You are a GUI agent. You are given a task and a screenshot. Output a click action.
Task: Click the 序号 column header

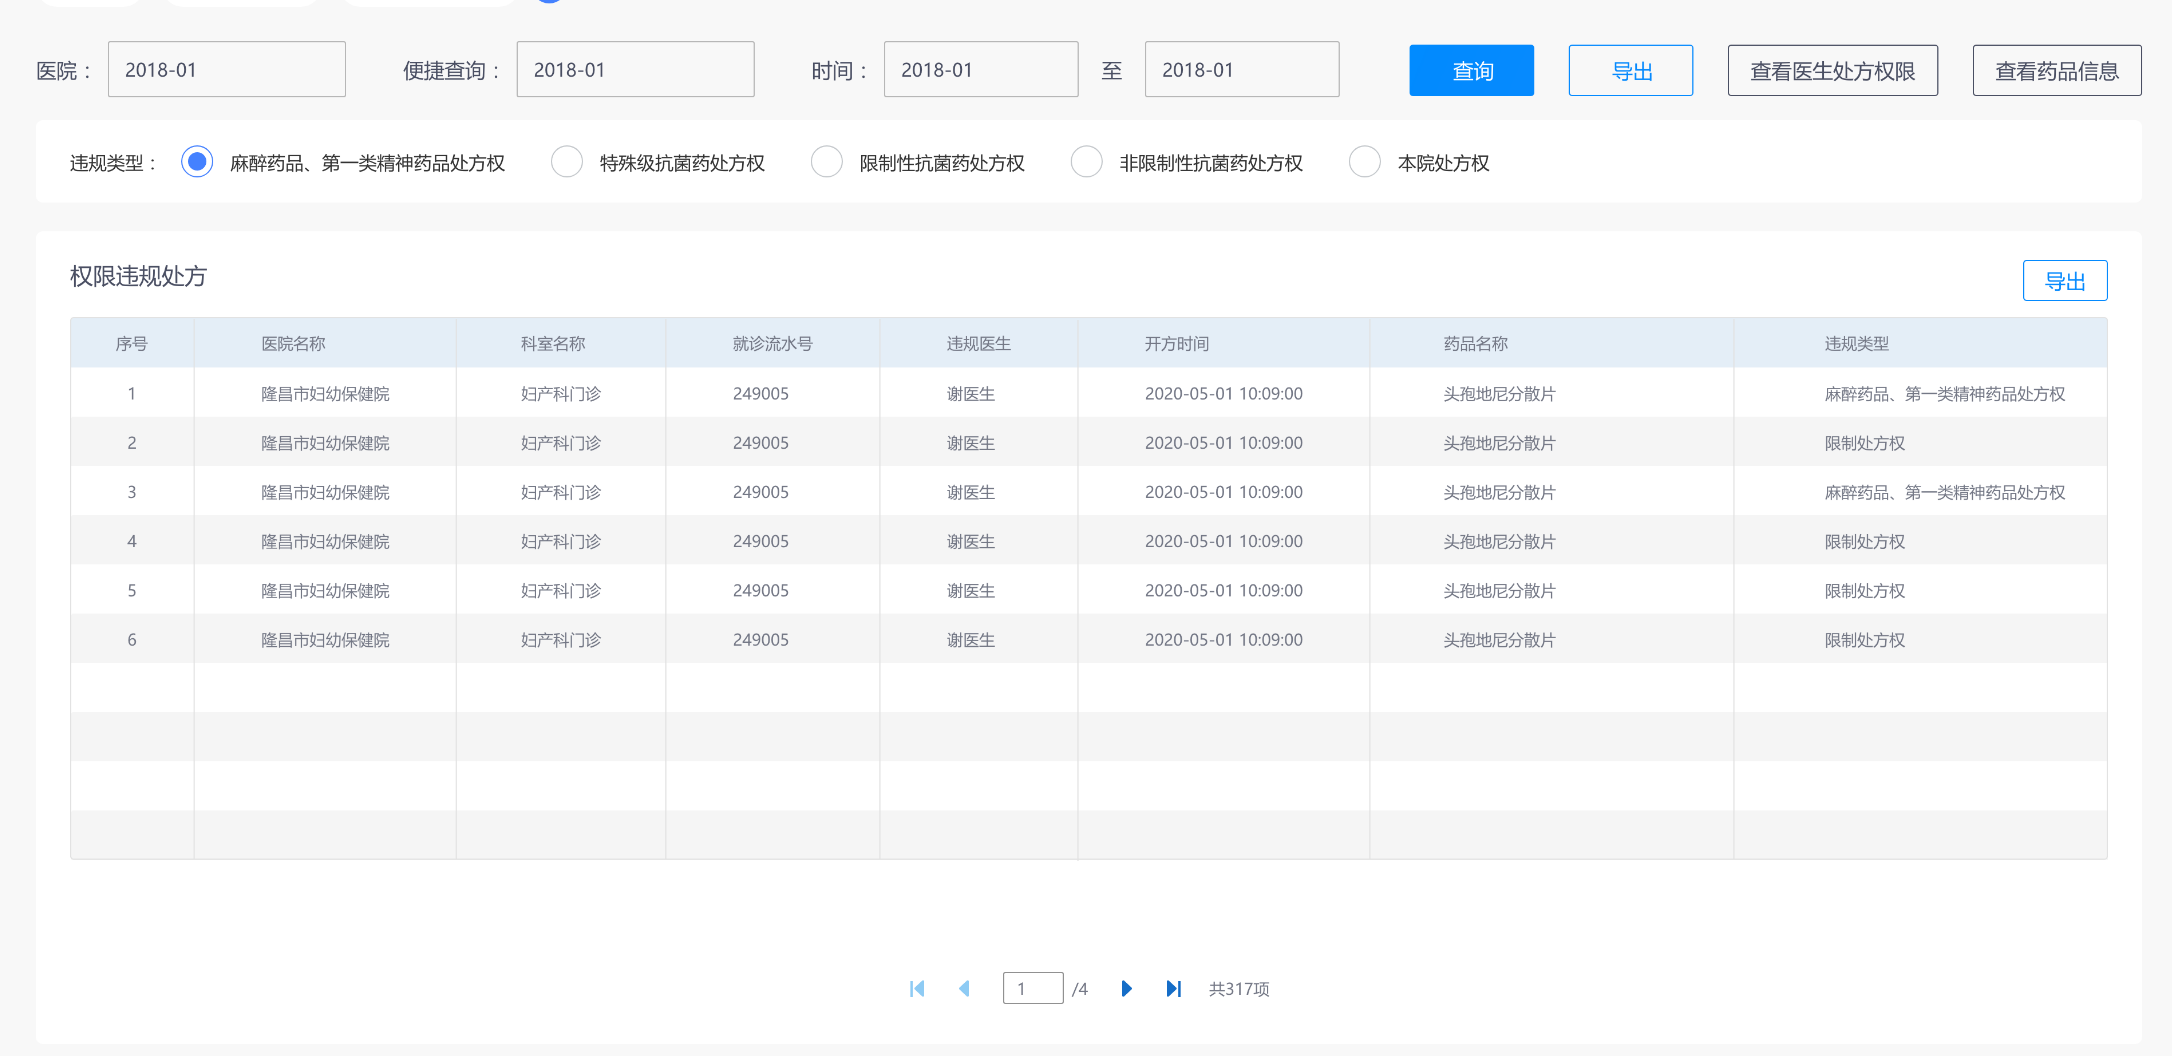(132, 344)
